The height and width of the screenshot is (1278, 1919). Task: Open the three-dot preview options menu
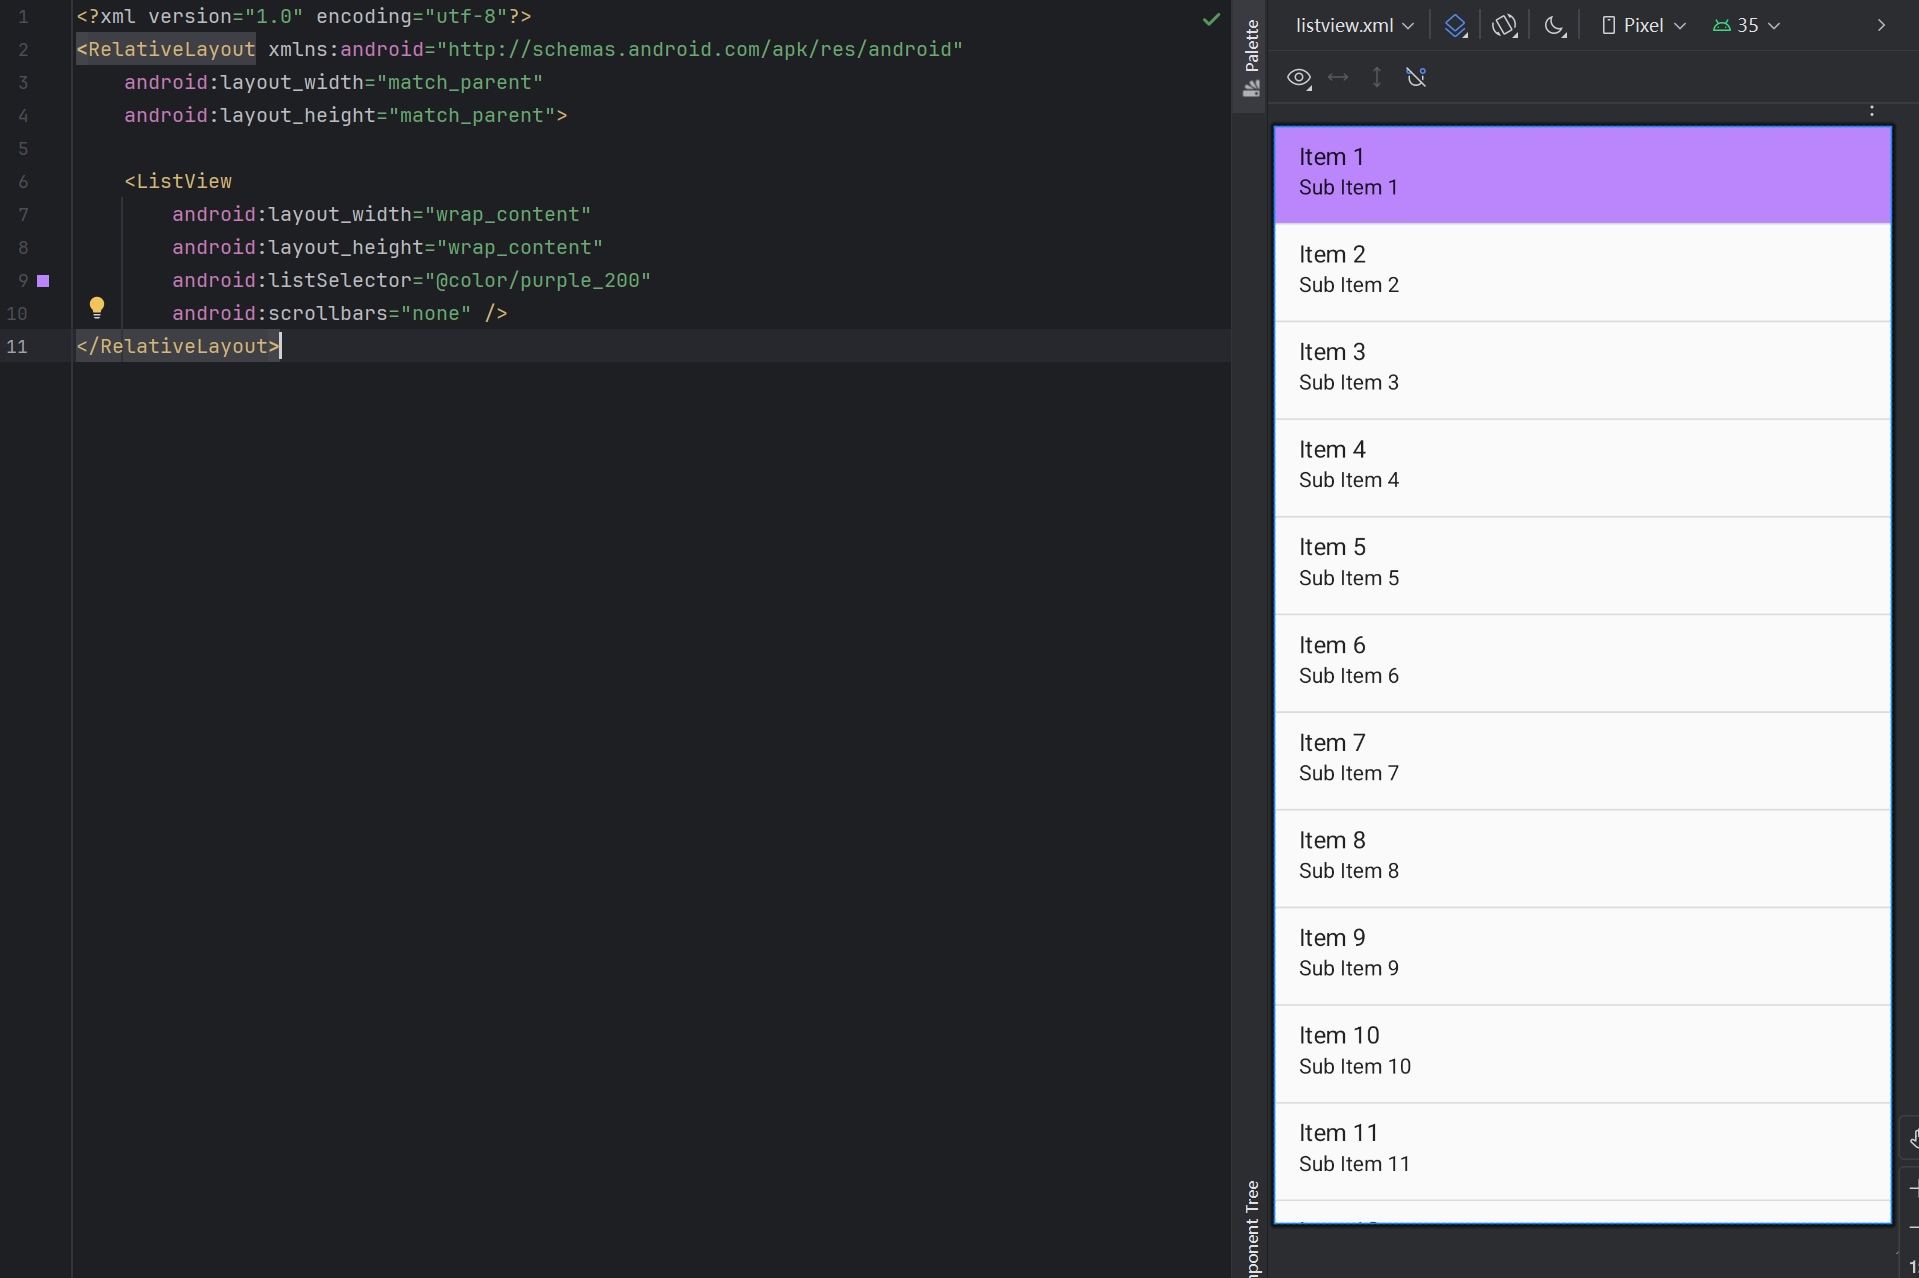click(1872, 111)
